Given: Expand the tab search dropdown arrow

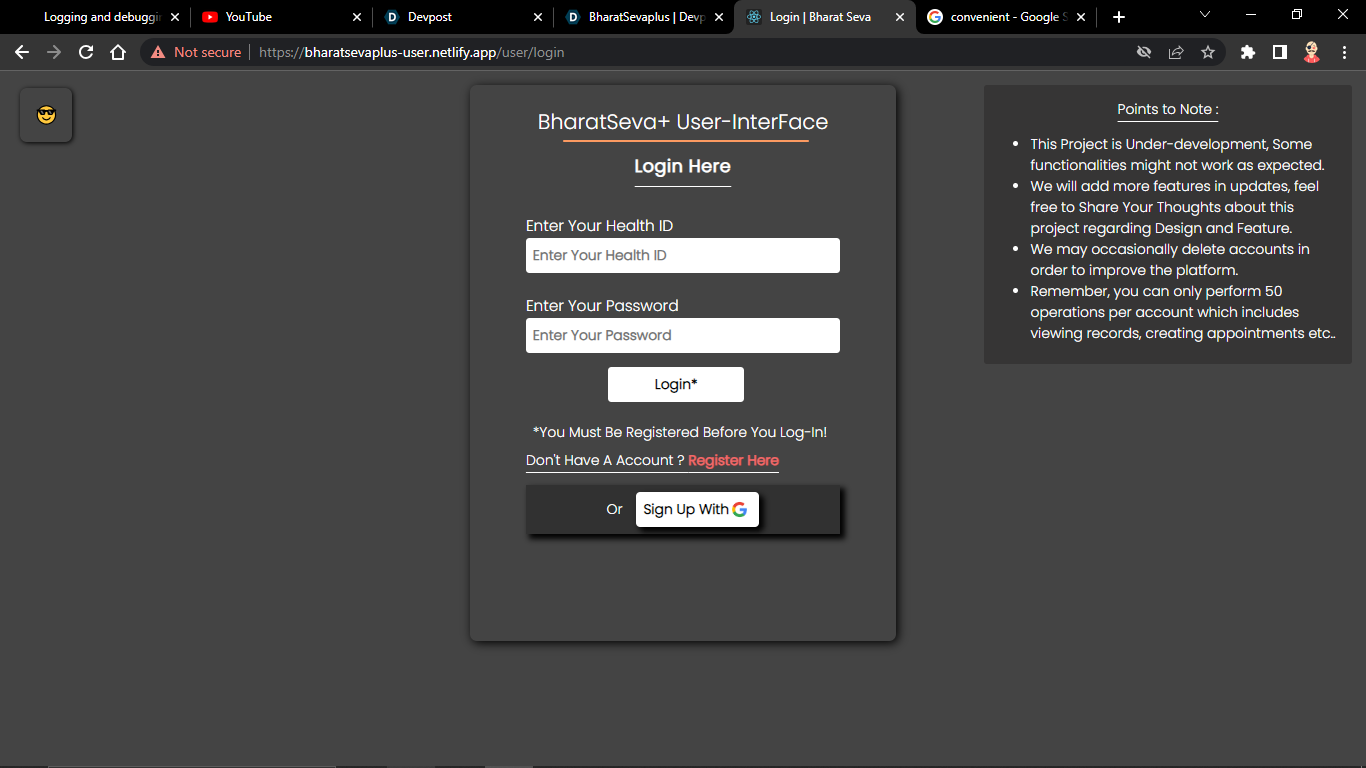Looking at the screenshot, I should [x=1205, y=15].
